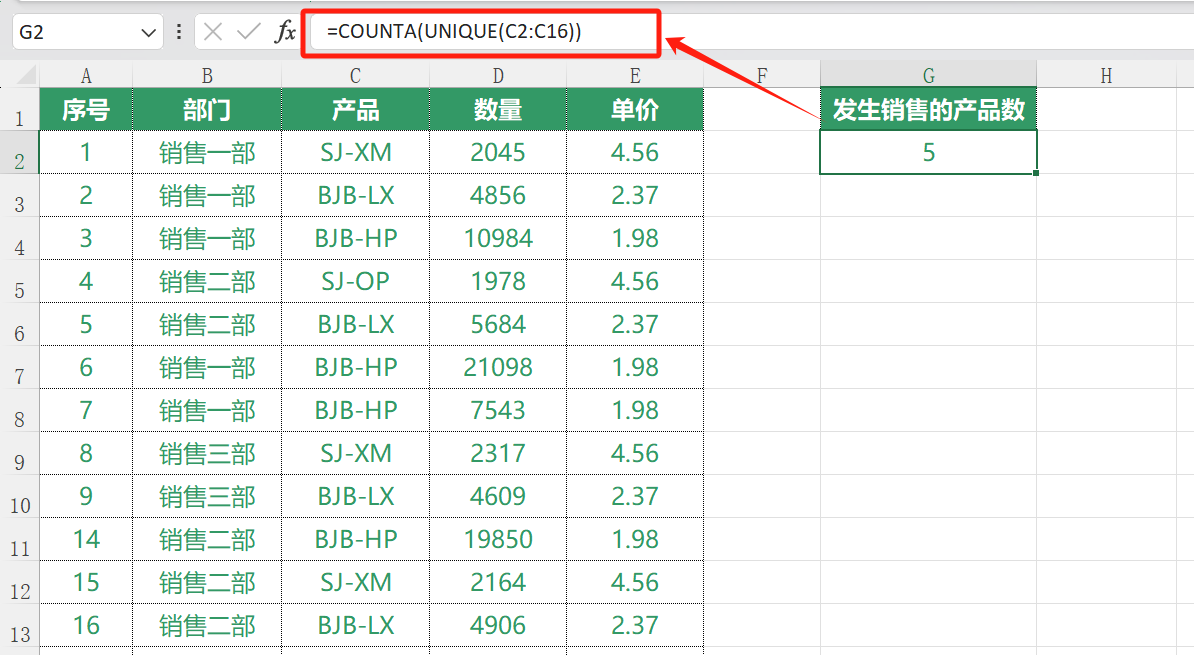Click the Select All corner triangle
This screenshot has width=1194, height=655.
(x=26, y=75)
